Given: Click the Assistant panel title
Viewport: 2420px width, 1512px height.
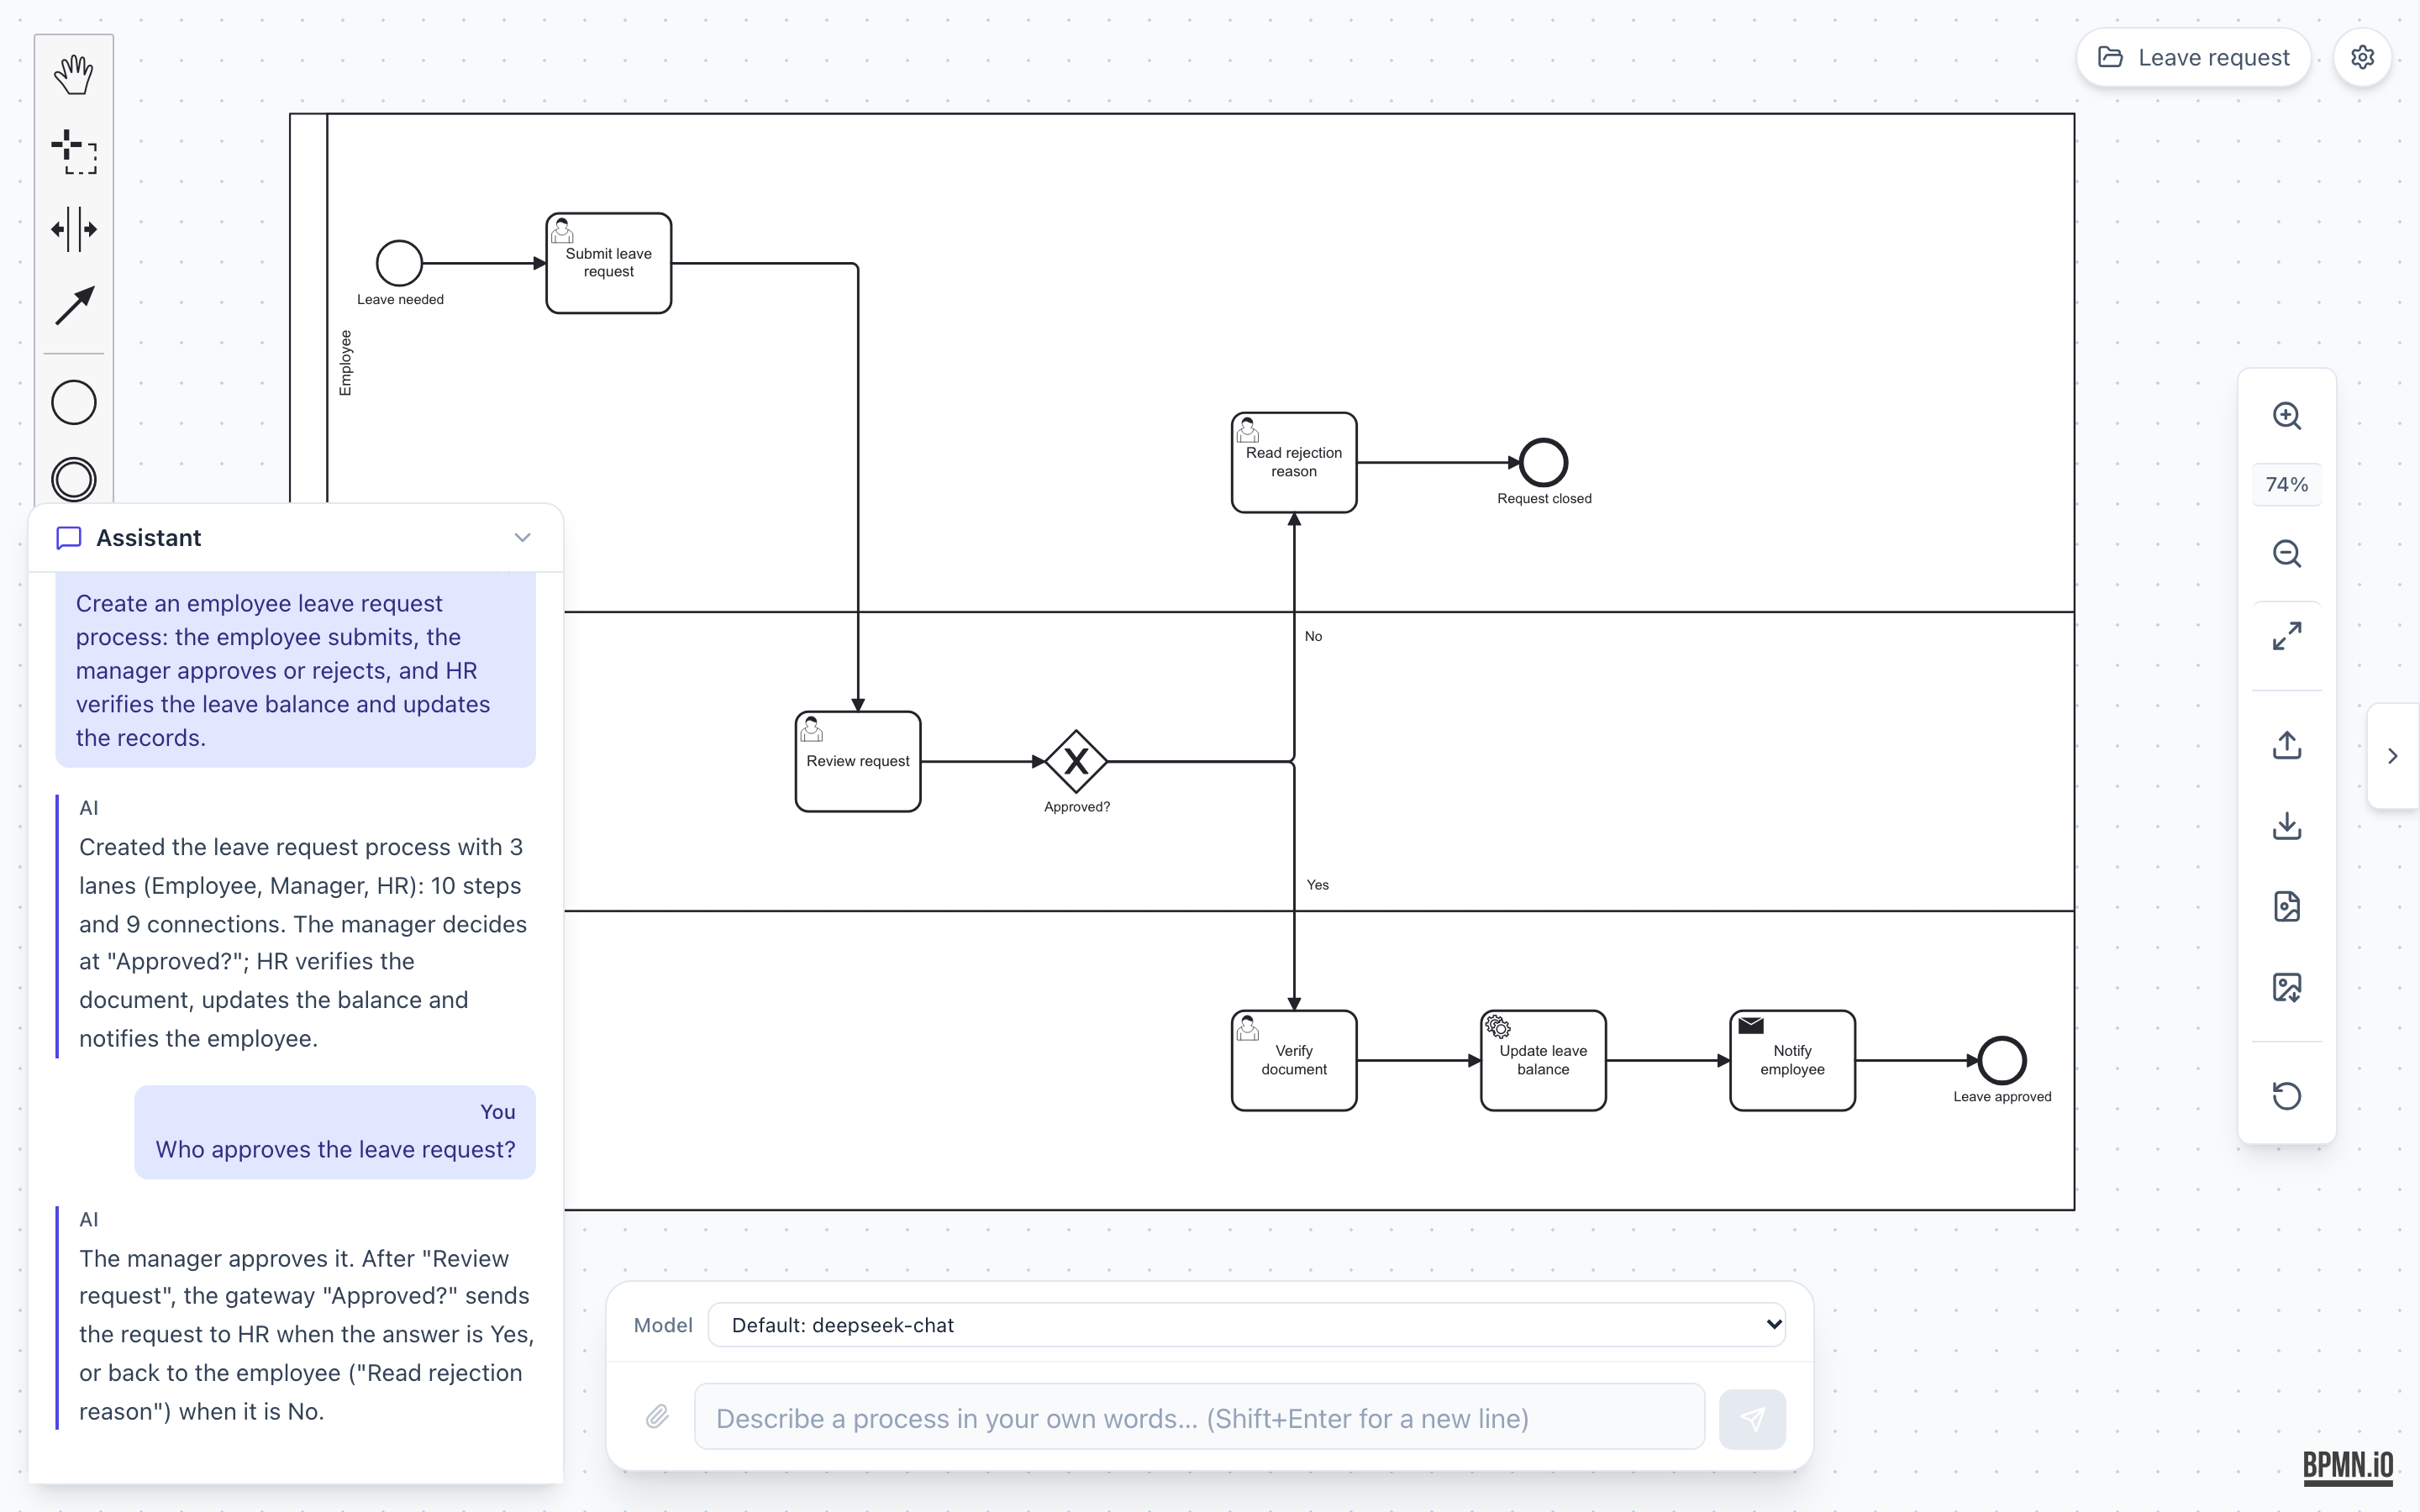Looking at the screenshot, I should [149, 538].
